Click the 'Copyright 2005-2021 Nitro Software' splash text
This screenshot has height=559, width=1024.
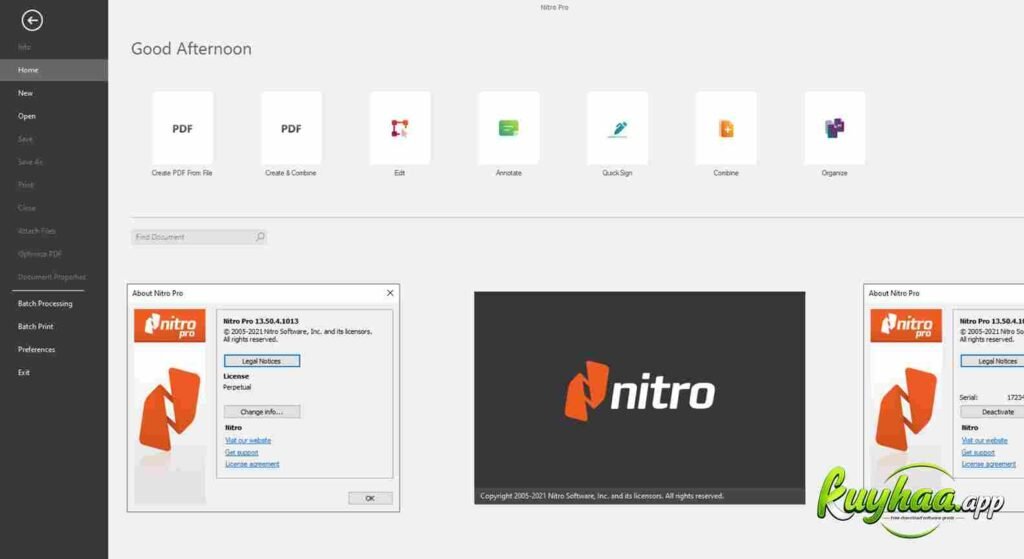click(602, 496)
